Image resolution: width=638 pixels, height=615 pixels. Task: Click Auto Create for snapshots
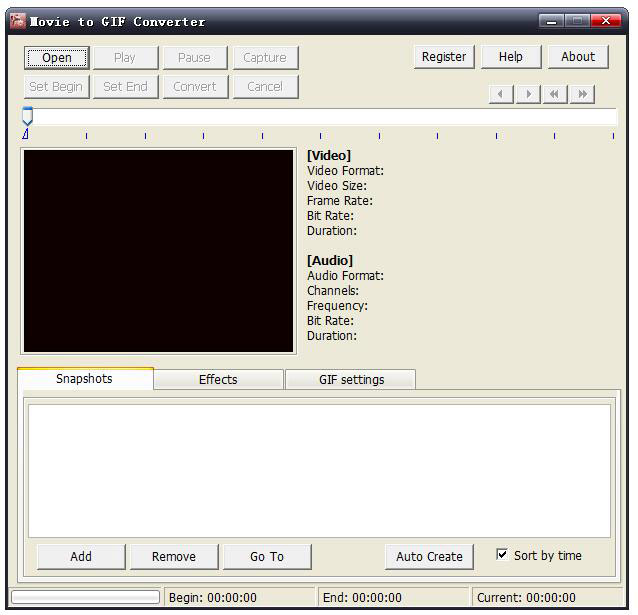429,557
